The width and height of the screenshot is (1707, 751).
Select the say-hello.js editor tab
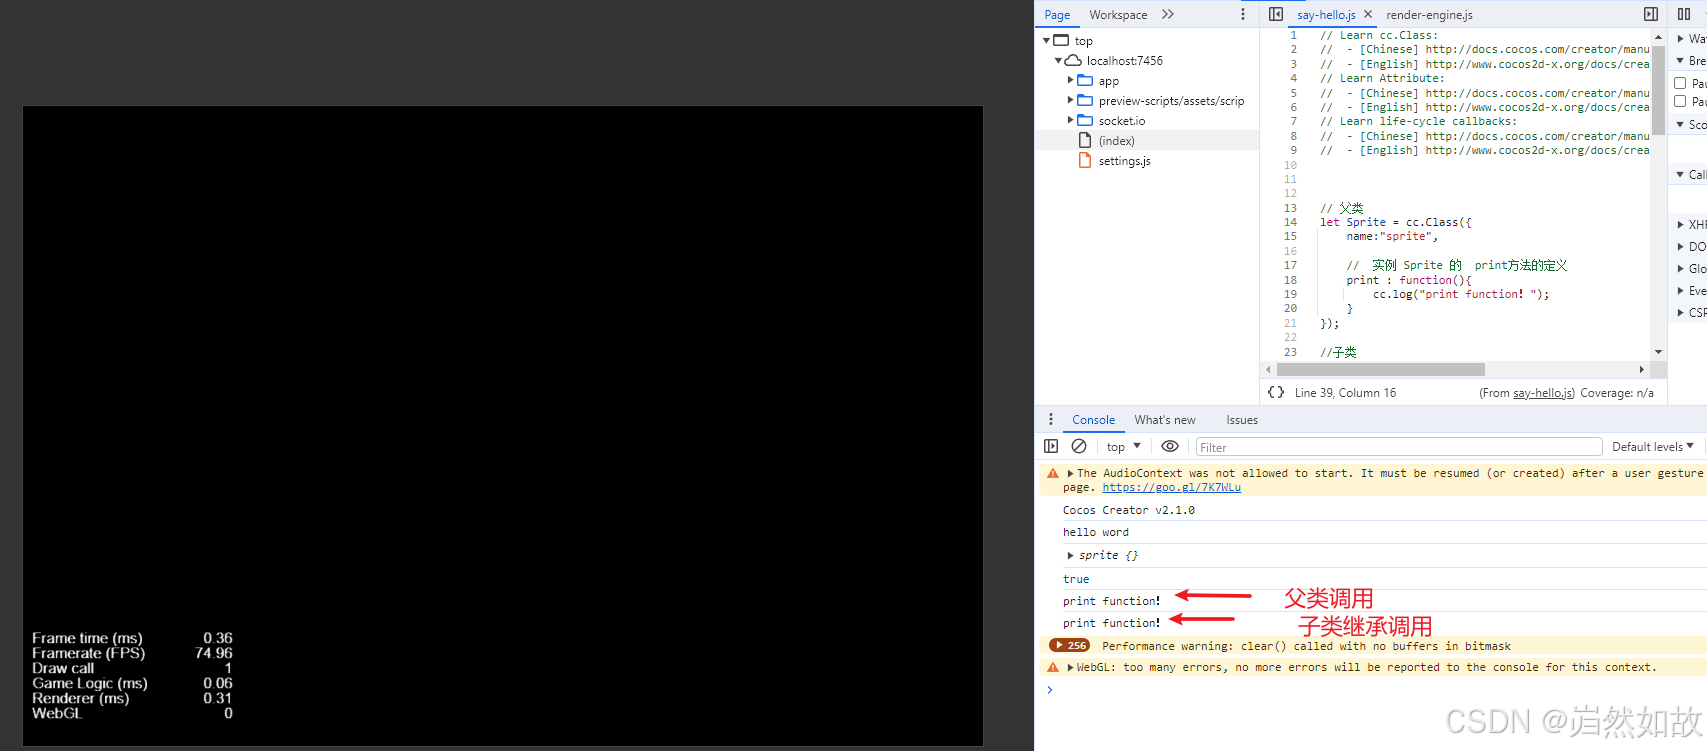click(1326, 14)
